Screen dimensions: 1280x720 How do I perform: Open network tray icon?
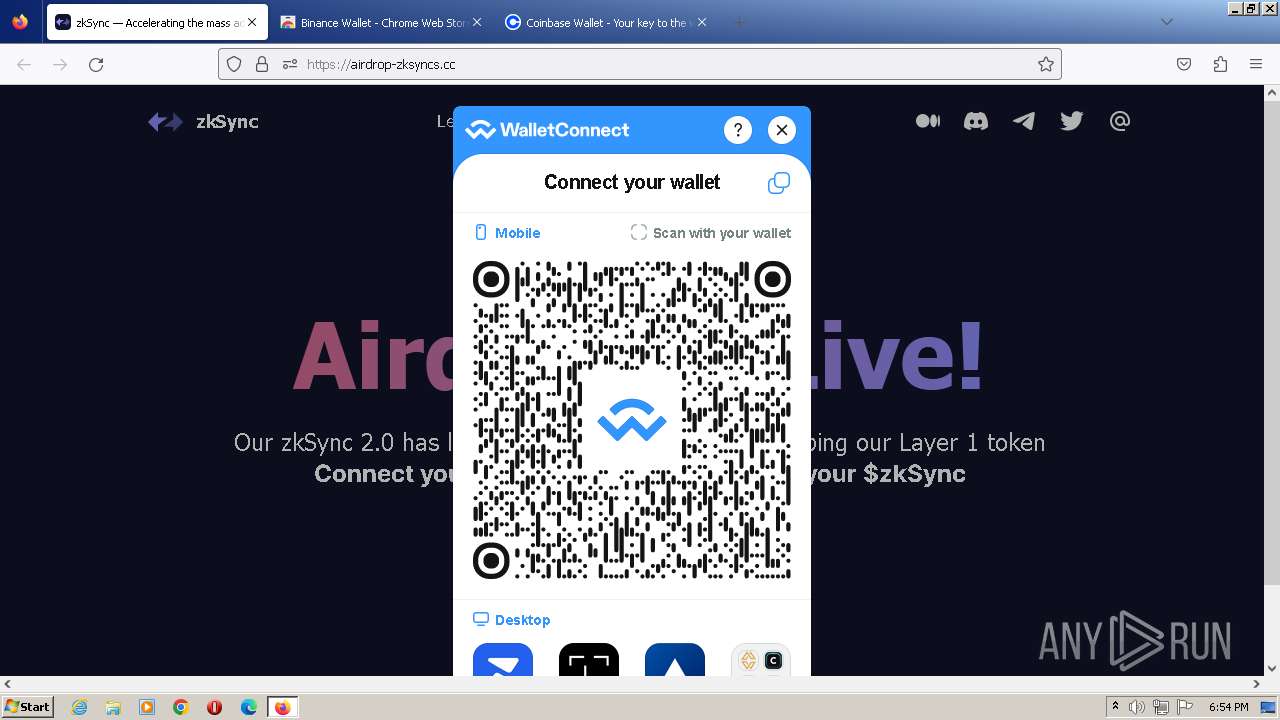click(1161, 707)
